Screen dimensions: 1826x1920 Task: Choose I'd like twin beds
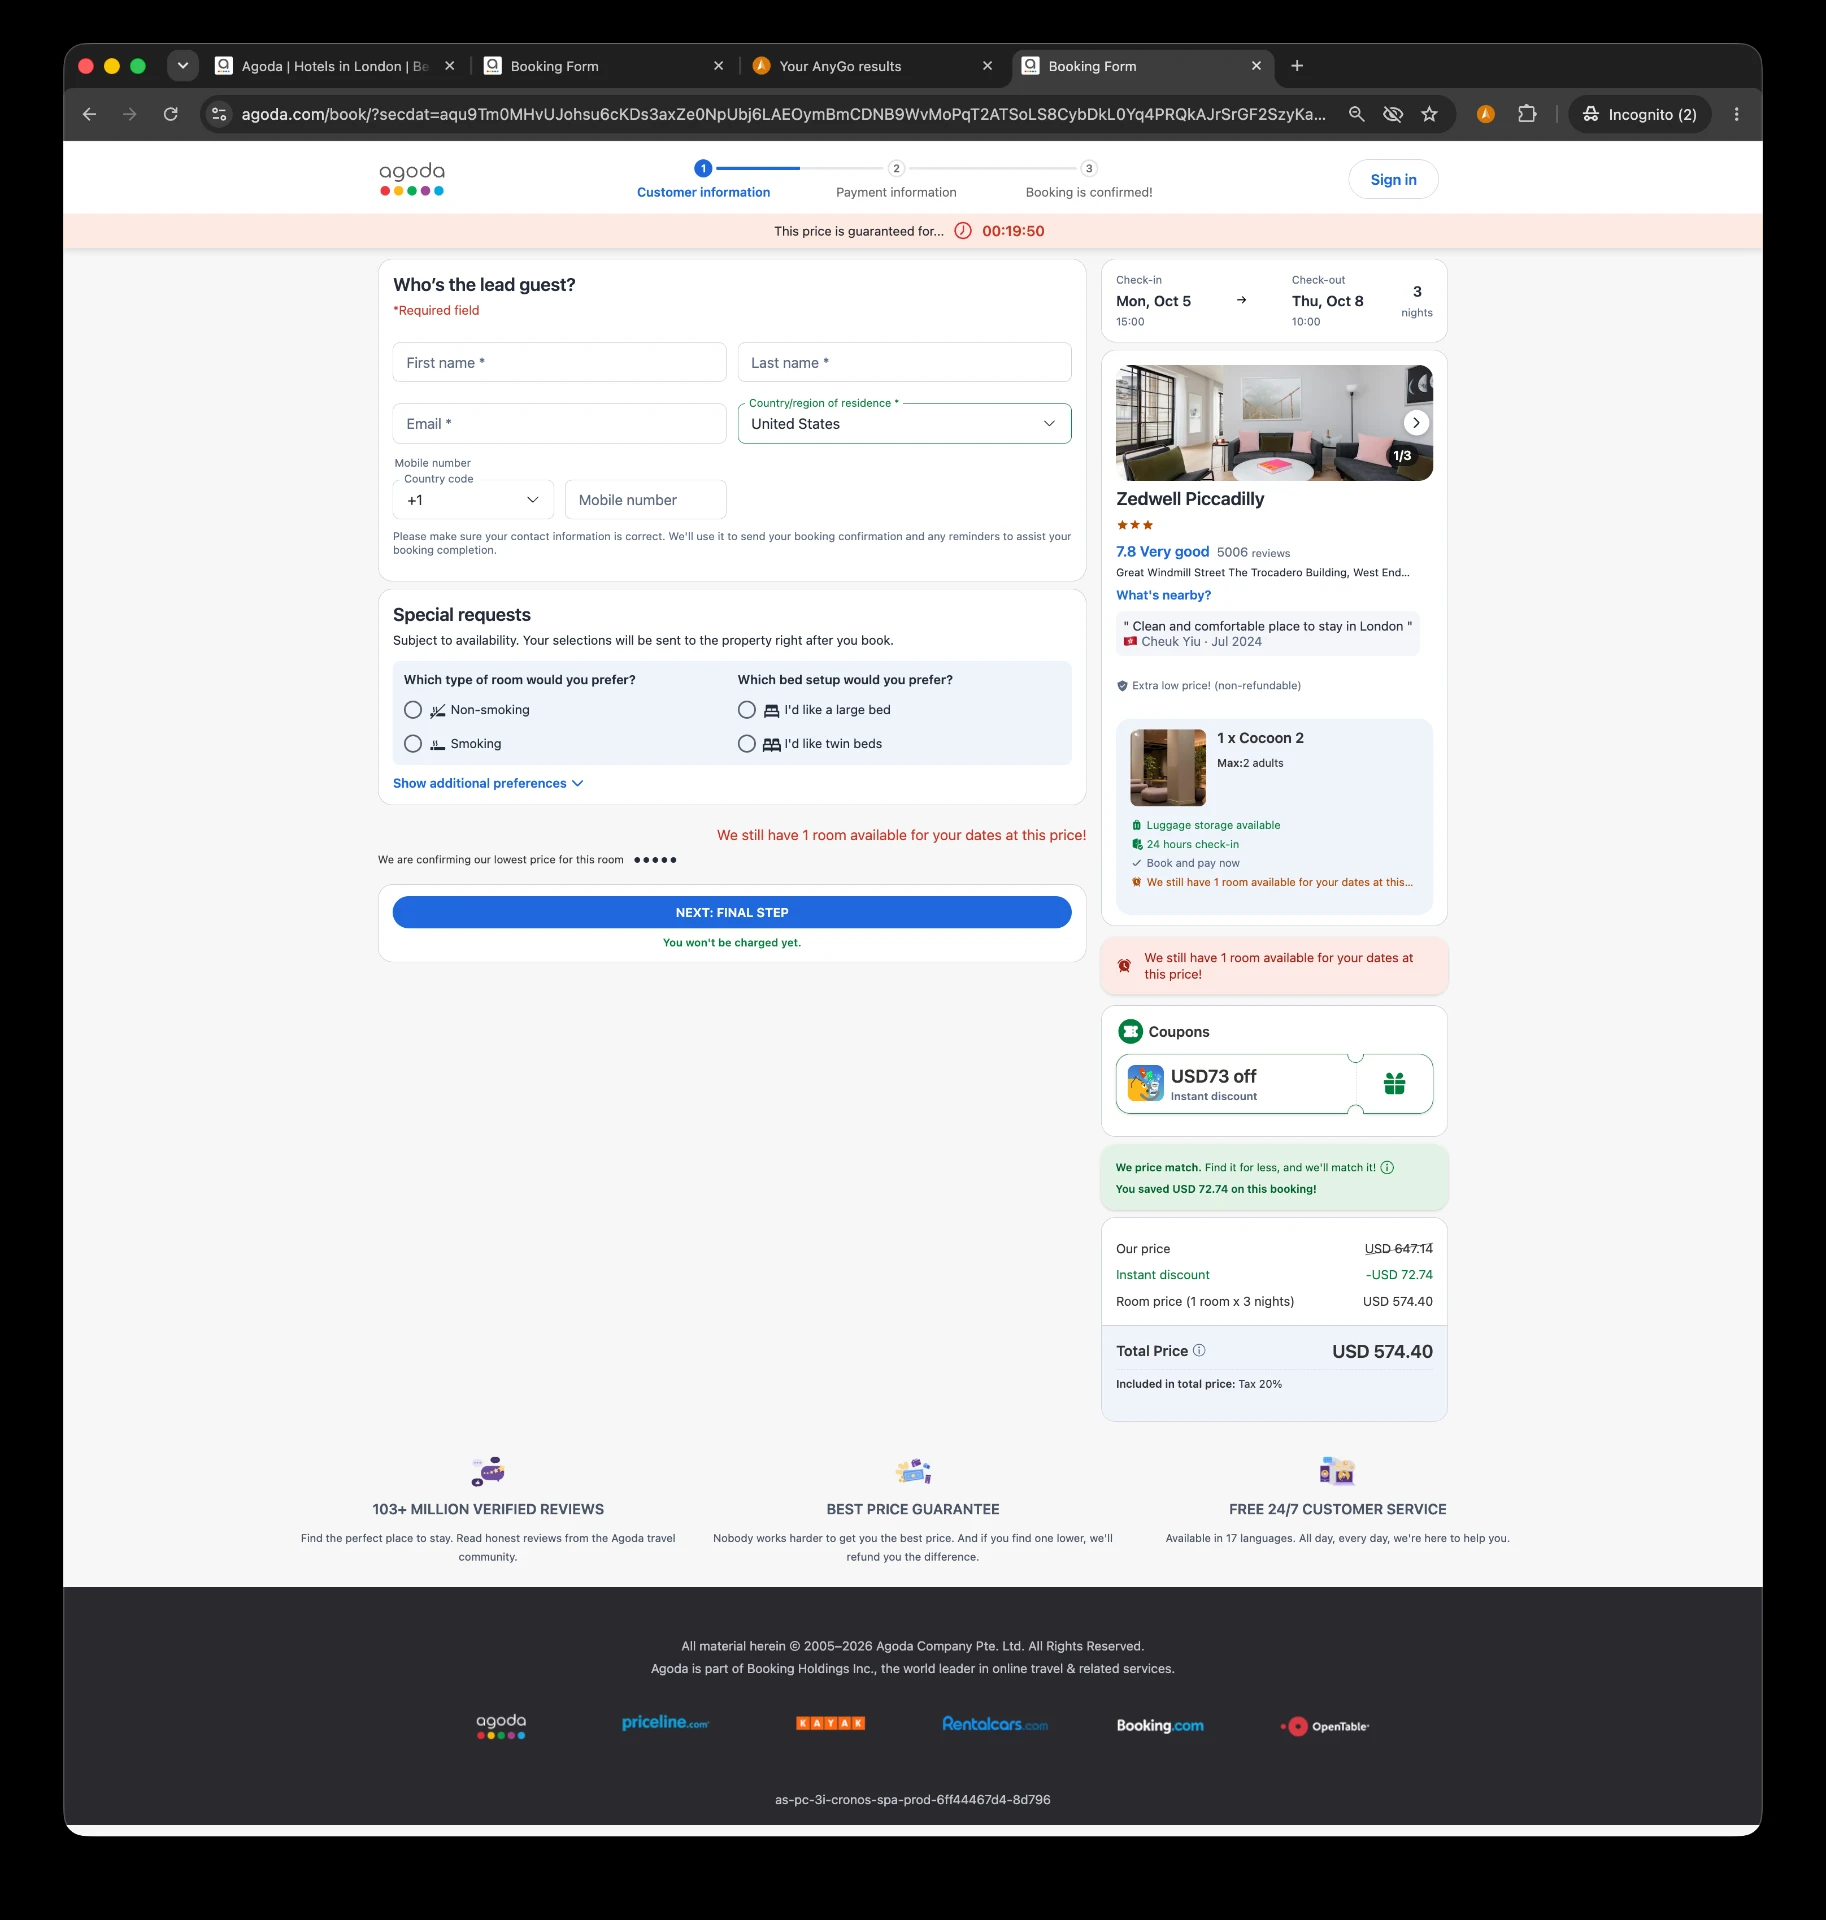[x=747, y=744]
